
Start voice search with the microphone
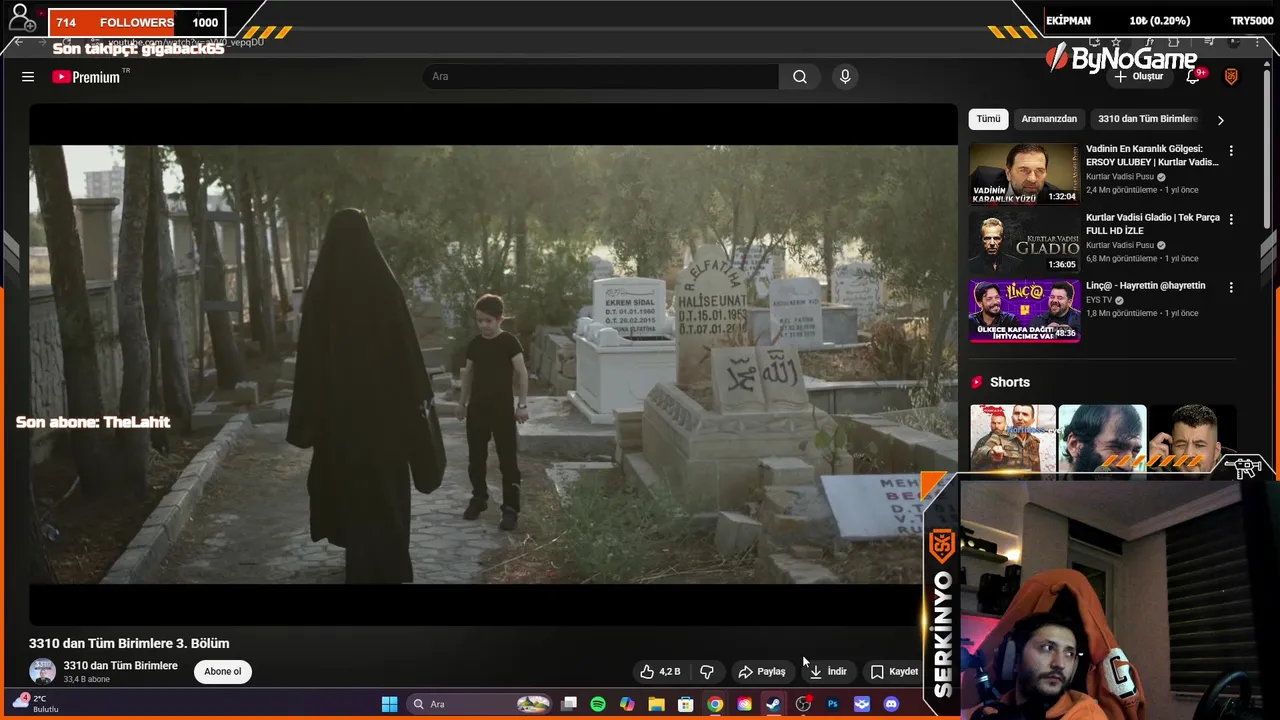click(845, 77)
